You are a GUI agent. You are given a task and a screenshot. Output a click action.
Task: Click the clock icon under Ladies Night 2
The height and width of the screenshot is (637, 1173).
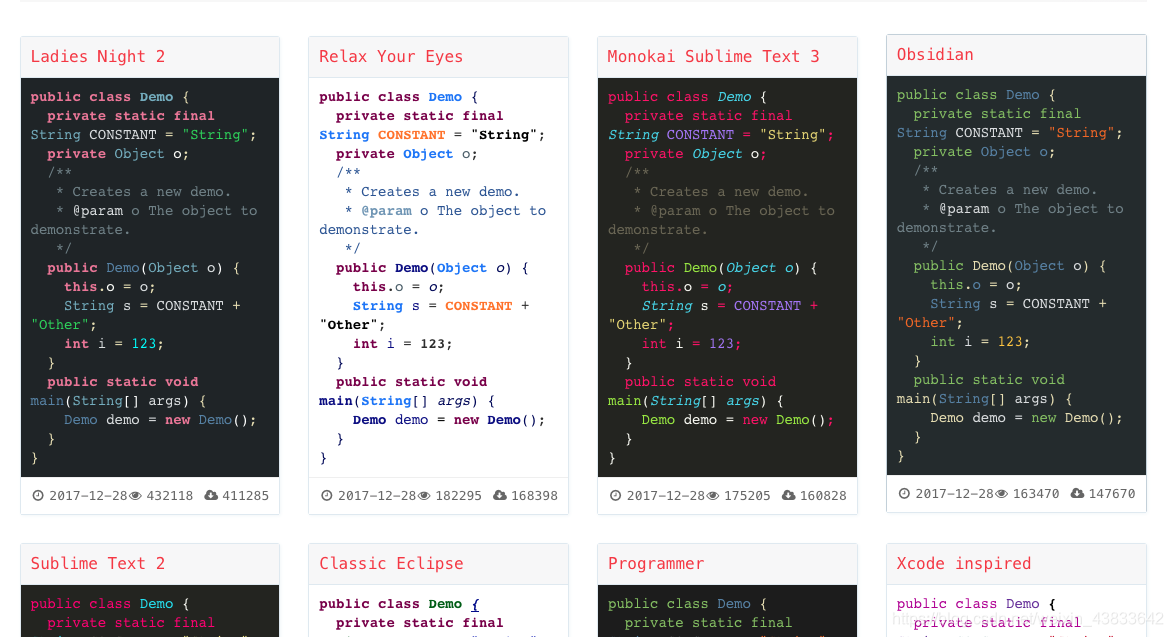pyautogui.click(x=37, y=496)
